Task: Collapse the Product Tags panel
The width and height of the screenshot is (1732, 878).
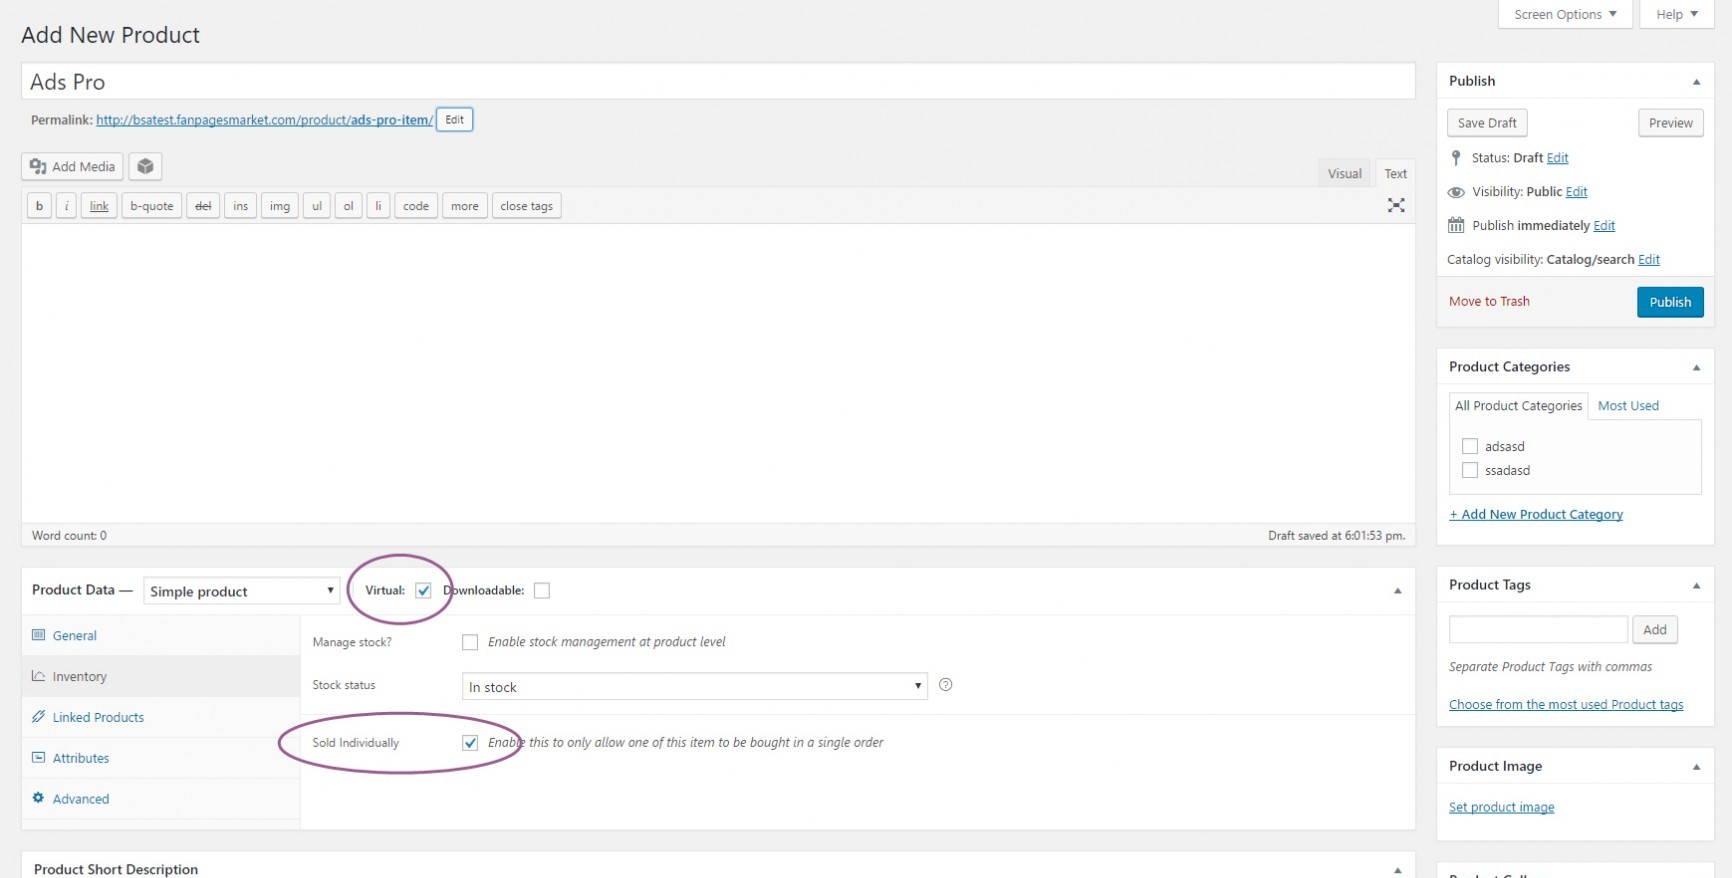Action: point(1696,585)
